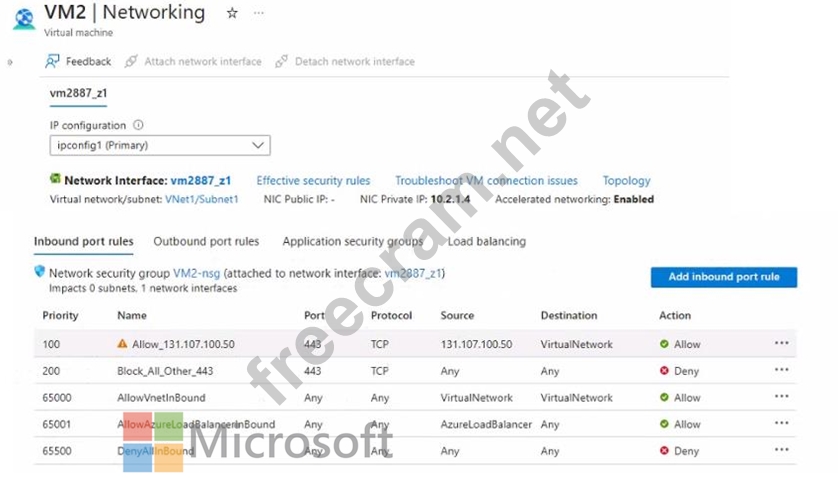The width and height of the screenshot is (838, 478).
Task: Click the Feedback person icon
Action: point(52,61)
